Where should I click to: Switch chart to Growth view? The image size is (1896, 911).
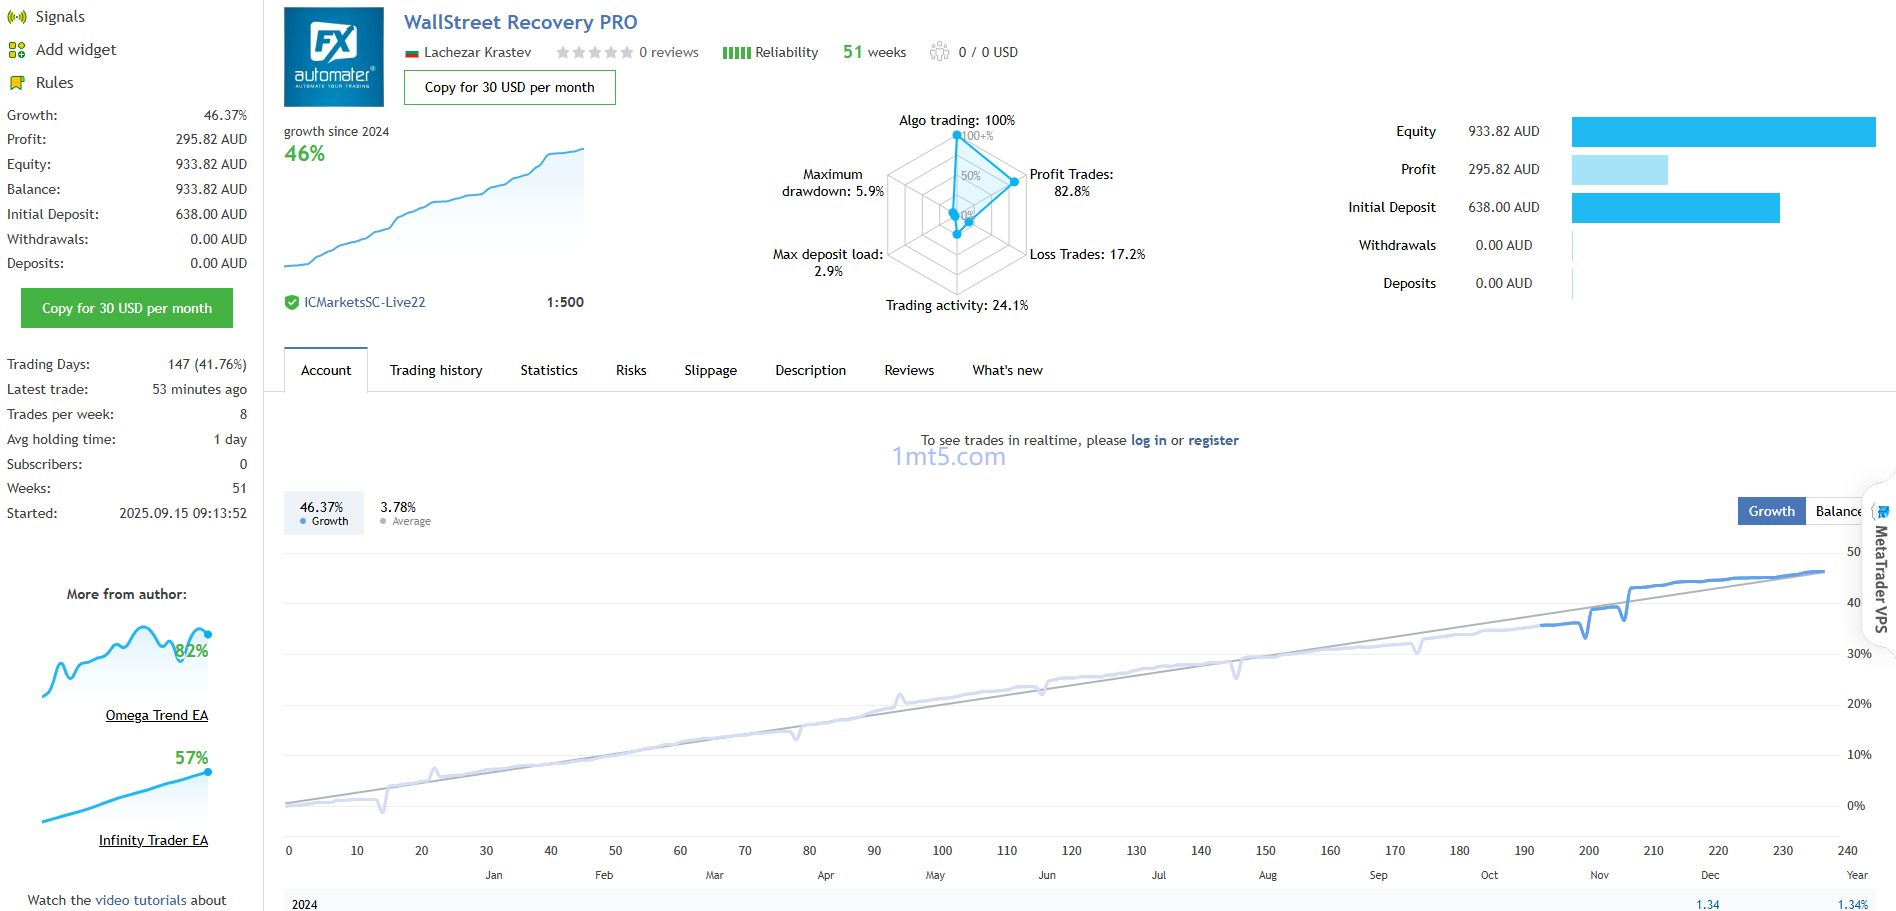(1771, 511)
